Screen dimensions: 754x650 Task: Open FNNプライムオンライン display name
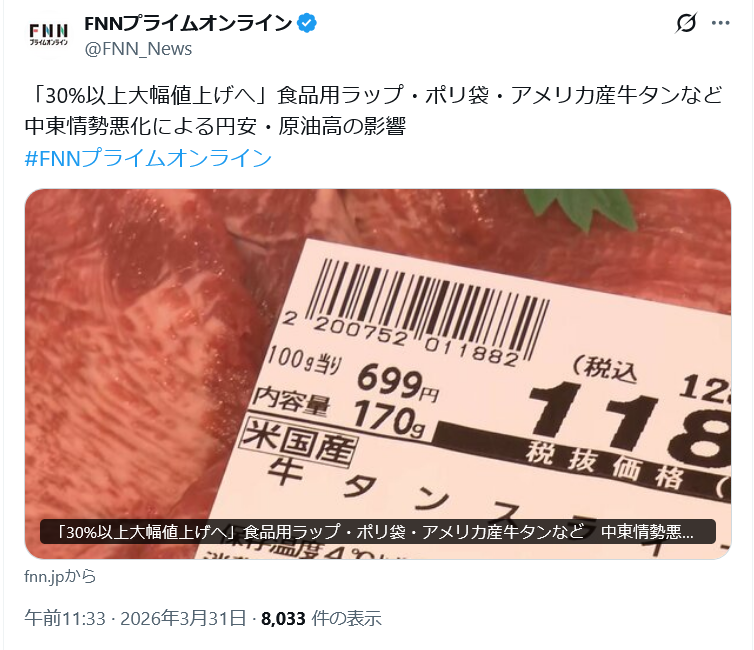[188, 23]
